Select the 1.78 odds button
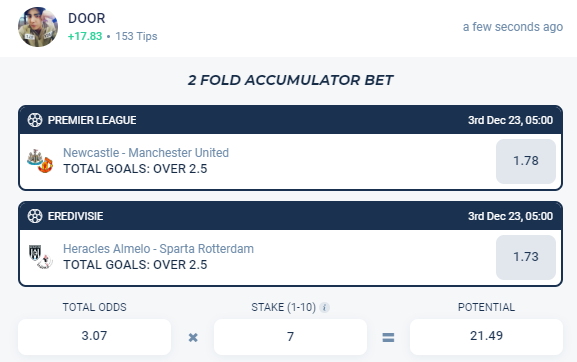The width and height of the screenshot is (577, 362). point(526,161)
